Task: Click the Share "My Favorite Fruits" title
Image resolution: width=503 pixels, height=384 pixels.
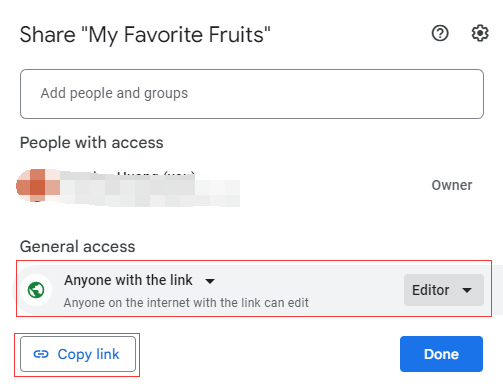Action: coord(145,35)
